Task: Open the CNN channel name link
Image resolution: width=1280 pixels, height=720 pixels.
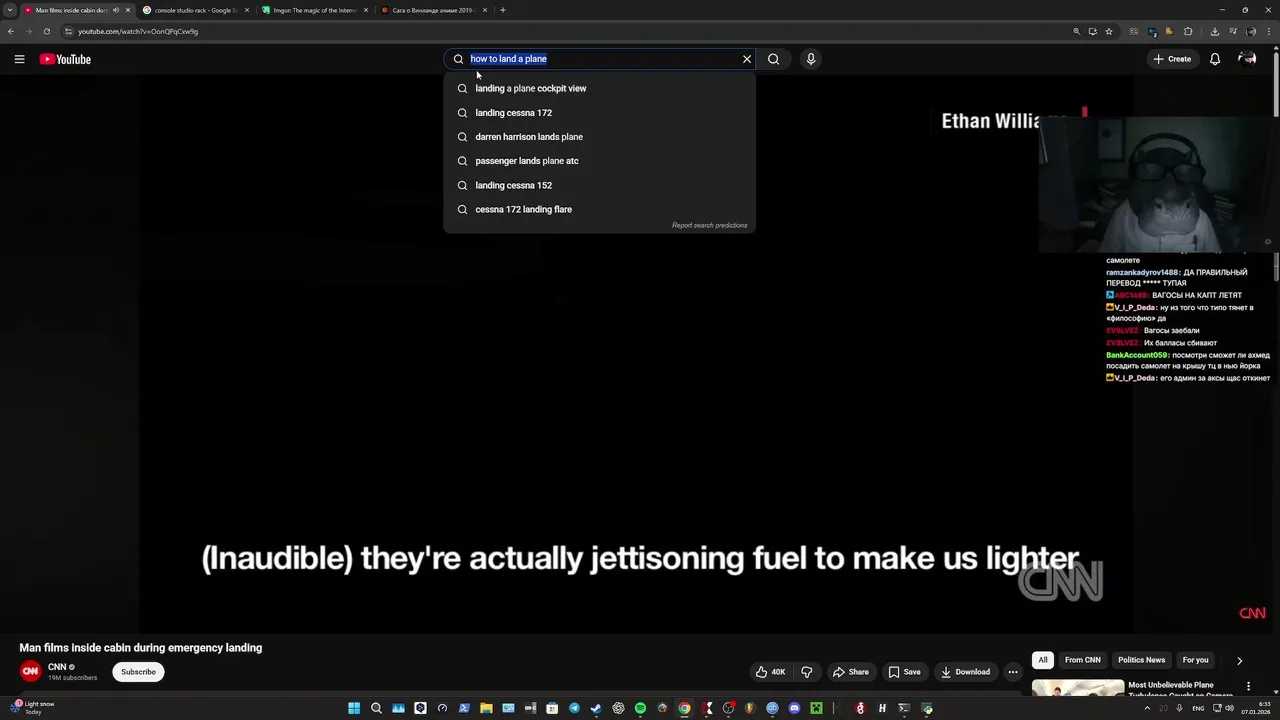Action: [x=57, y=667]
